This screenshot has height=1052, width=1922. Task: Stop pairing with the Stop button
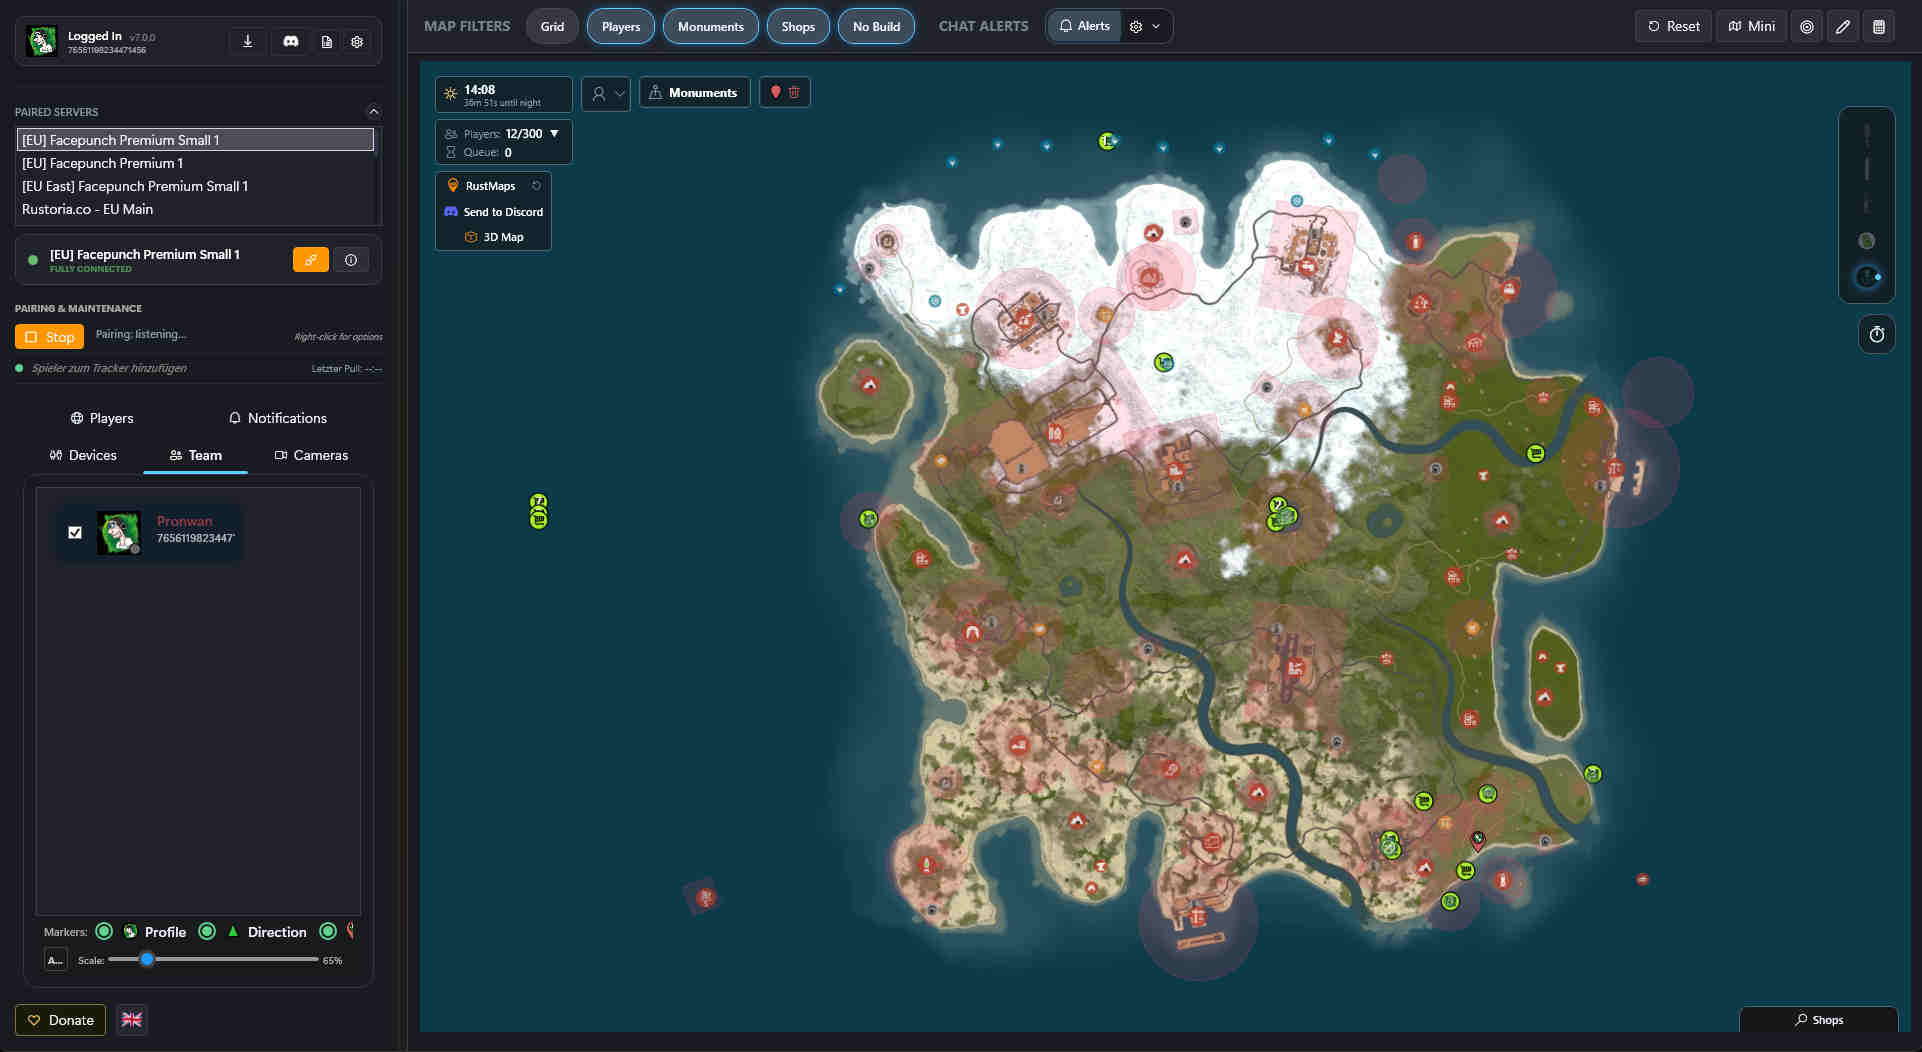(x=49, y=337)
